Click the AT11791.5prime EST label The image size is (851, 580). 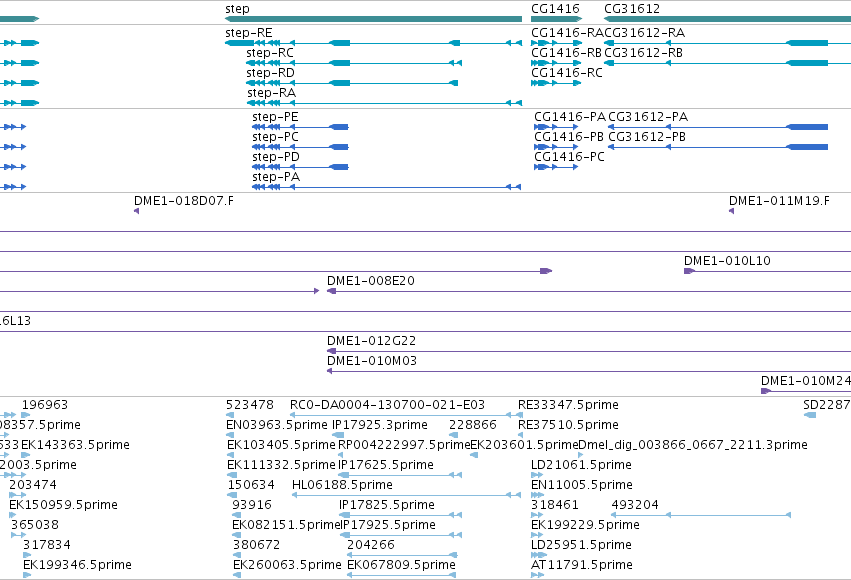click(x=582, y=565)
